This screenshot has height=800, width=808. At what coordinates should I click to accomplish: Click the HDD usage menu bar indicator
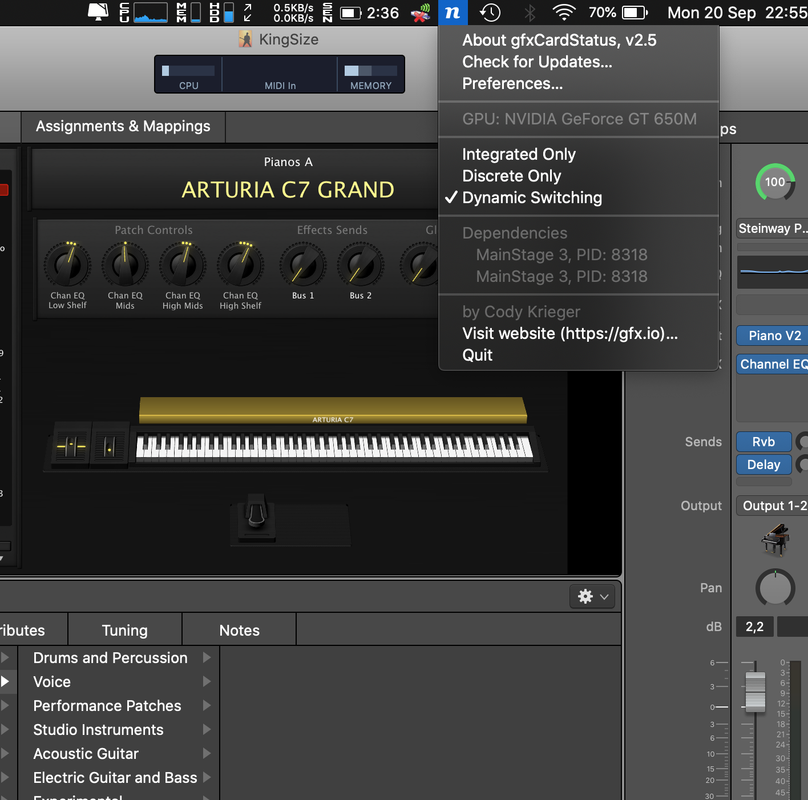tap(222, 12)
